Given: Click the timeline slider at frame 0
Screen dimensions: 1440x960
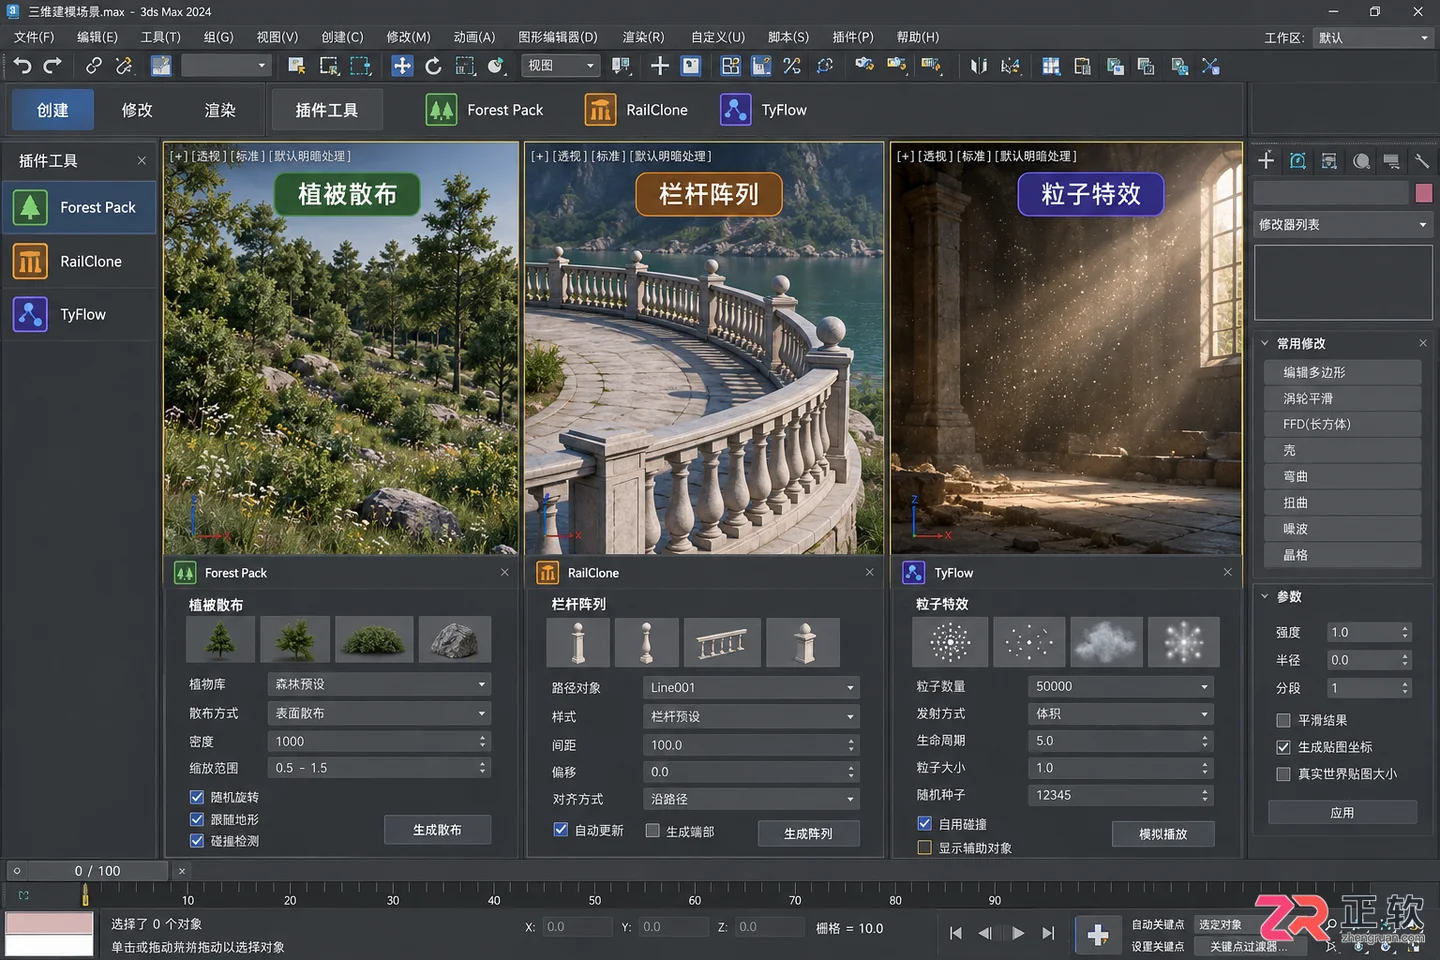Looking at the screenshot, I should click(85, 894).
